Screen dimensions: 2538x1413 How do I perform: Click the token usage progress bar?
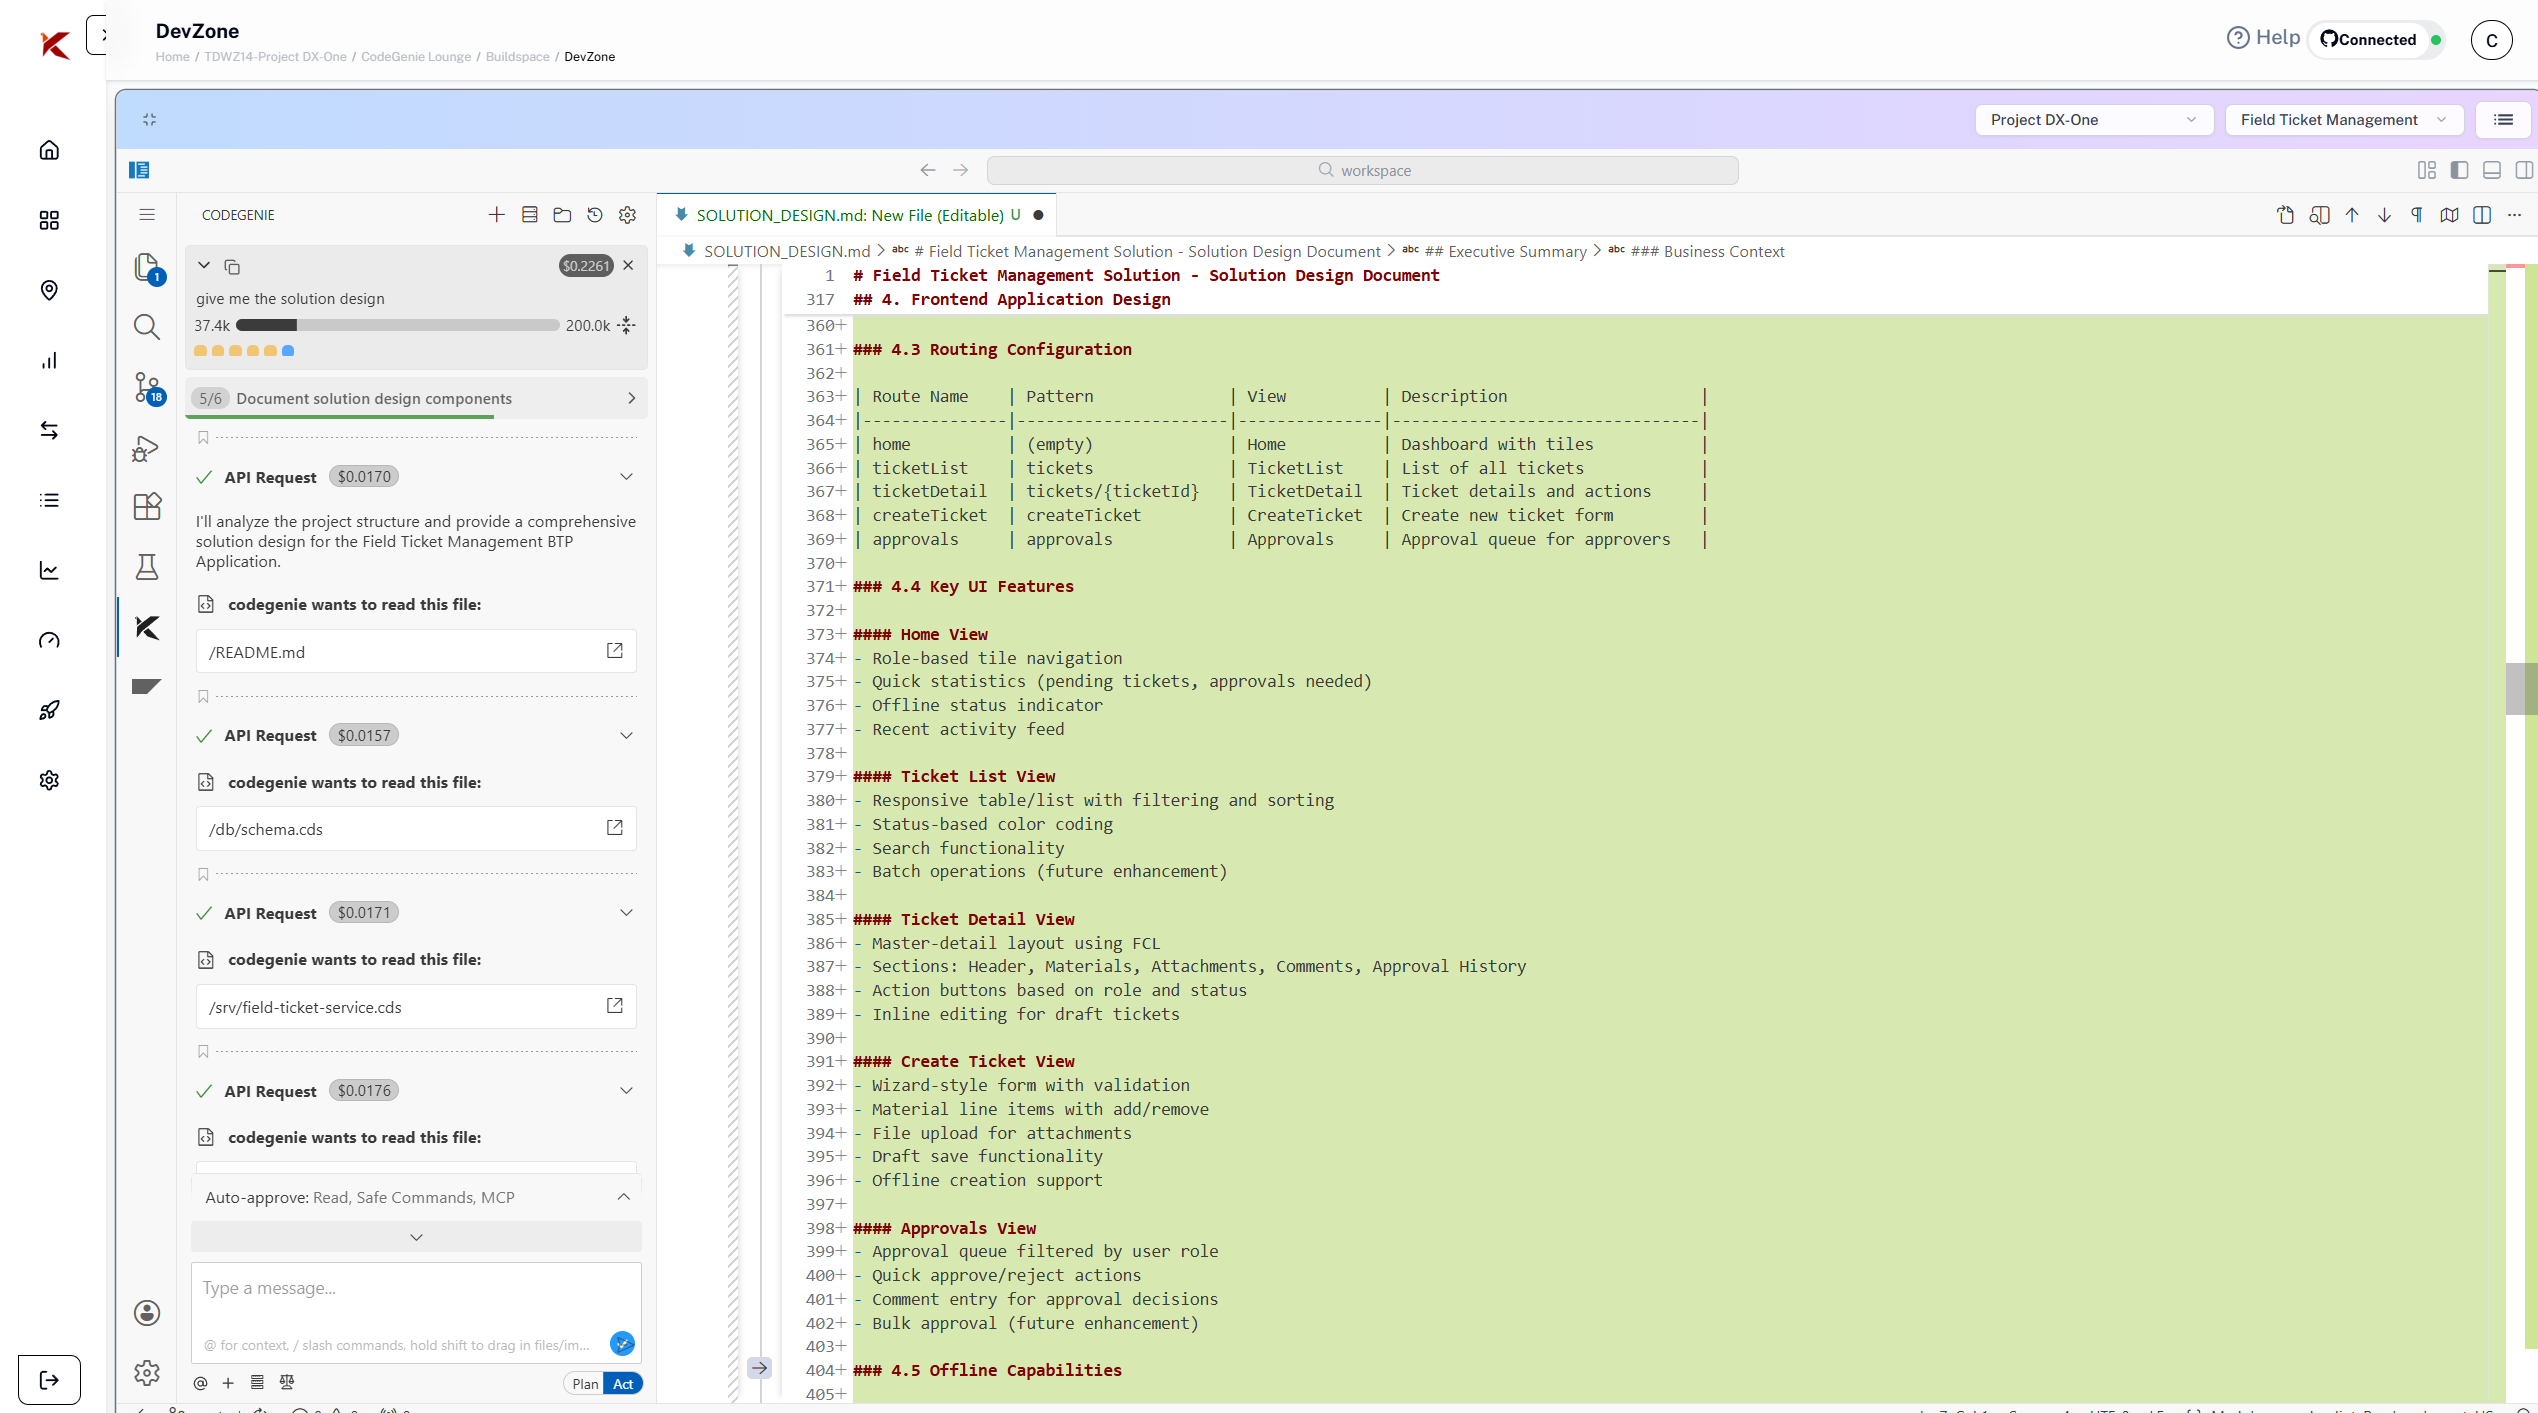coord(397,326)
